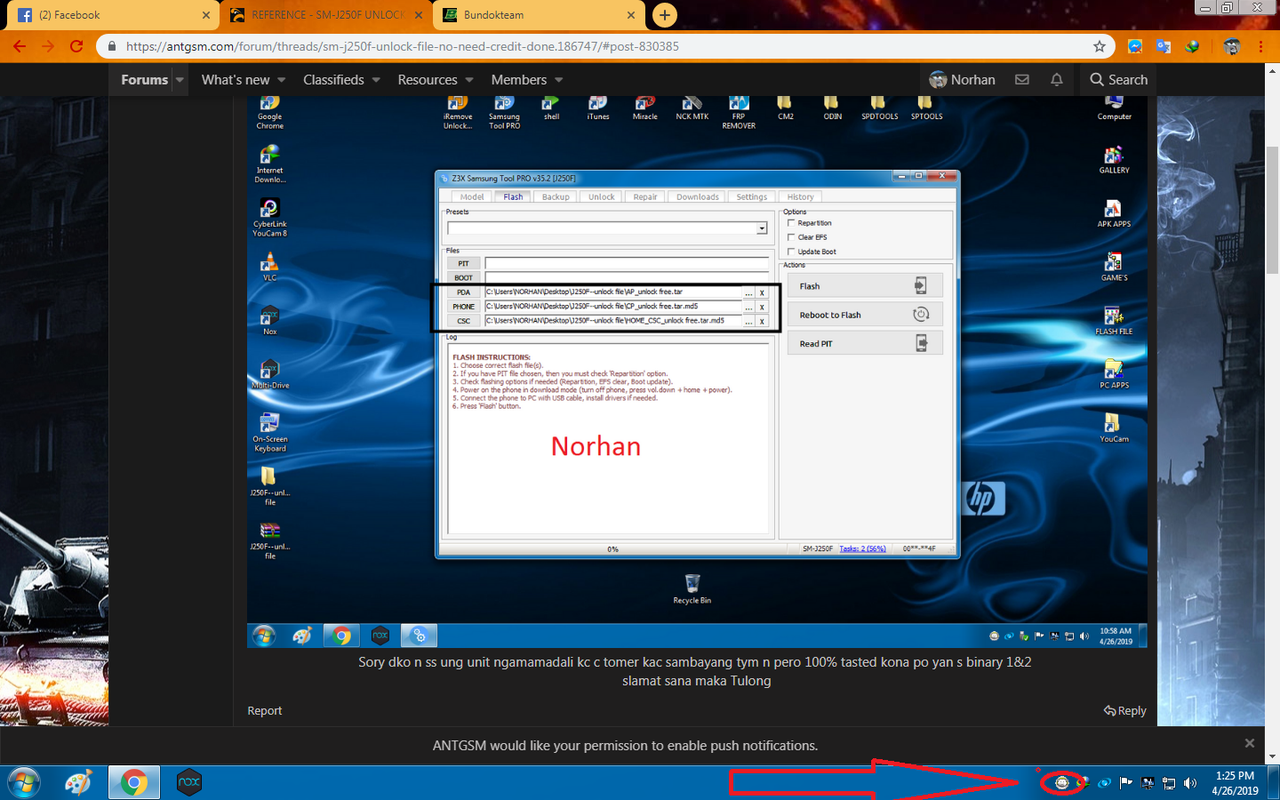Open the Resources navigation link
The image size is (1280, 800).
[x=427, y=79]
